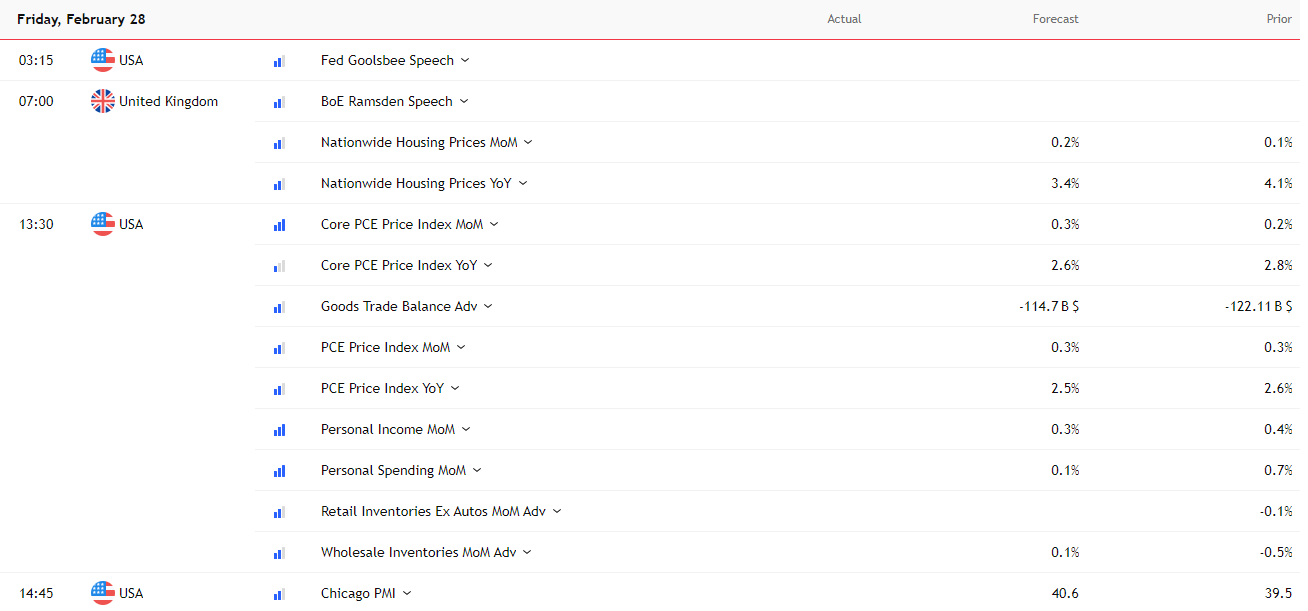The height and width of the screenshot is (611, 1308).
Task: Expand the Nationwide Housing Prices MoM chevron
Action: click(528, 142)
